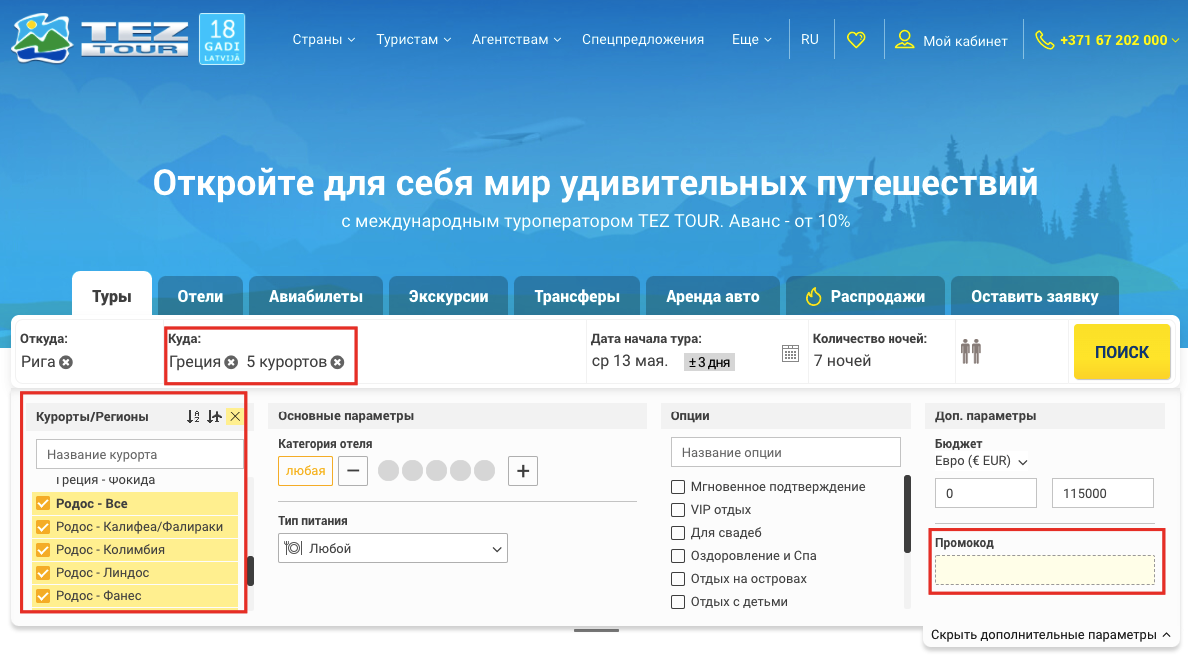Select the Отдых с детьми checkbox
The image size is (1188, 655).
(678, 602)
